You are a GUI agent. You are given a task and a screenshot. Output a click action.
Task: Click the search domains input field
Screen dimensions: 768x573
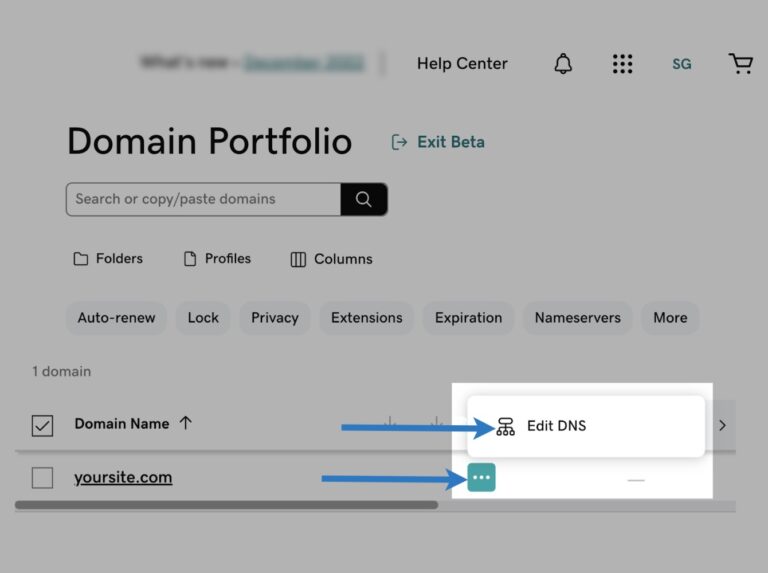[x=203, y=199]
